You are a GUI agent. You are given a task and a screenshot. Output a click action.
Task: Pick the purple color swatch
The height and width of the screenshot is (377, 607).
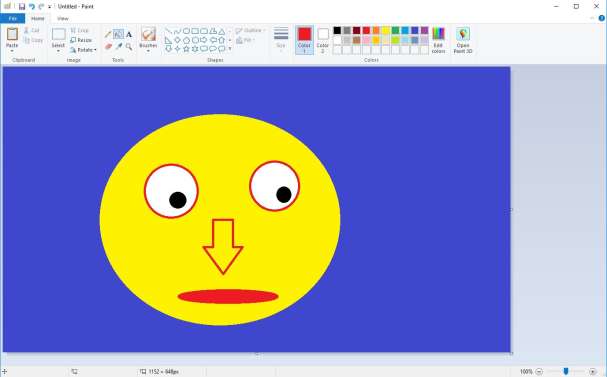point(424,30)
